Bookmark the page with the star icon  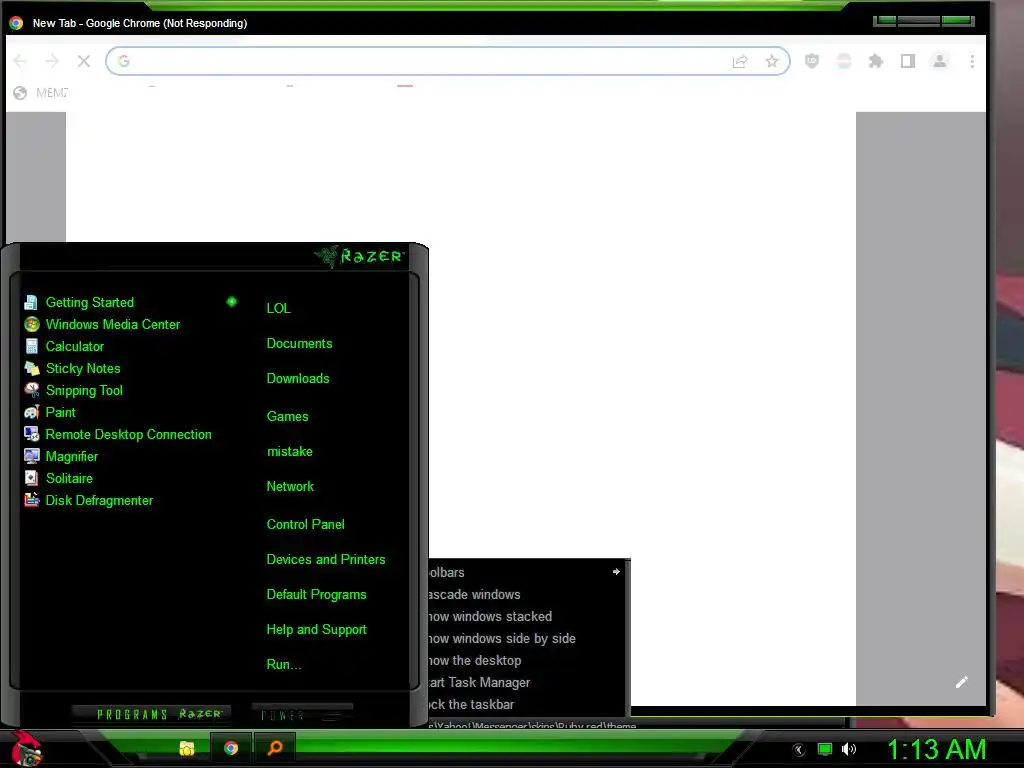coord(772,61)
